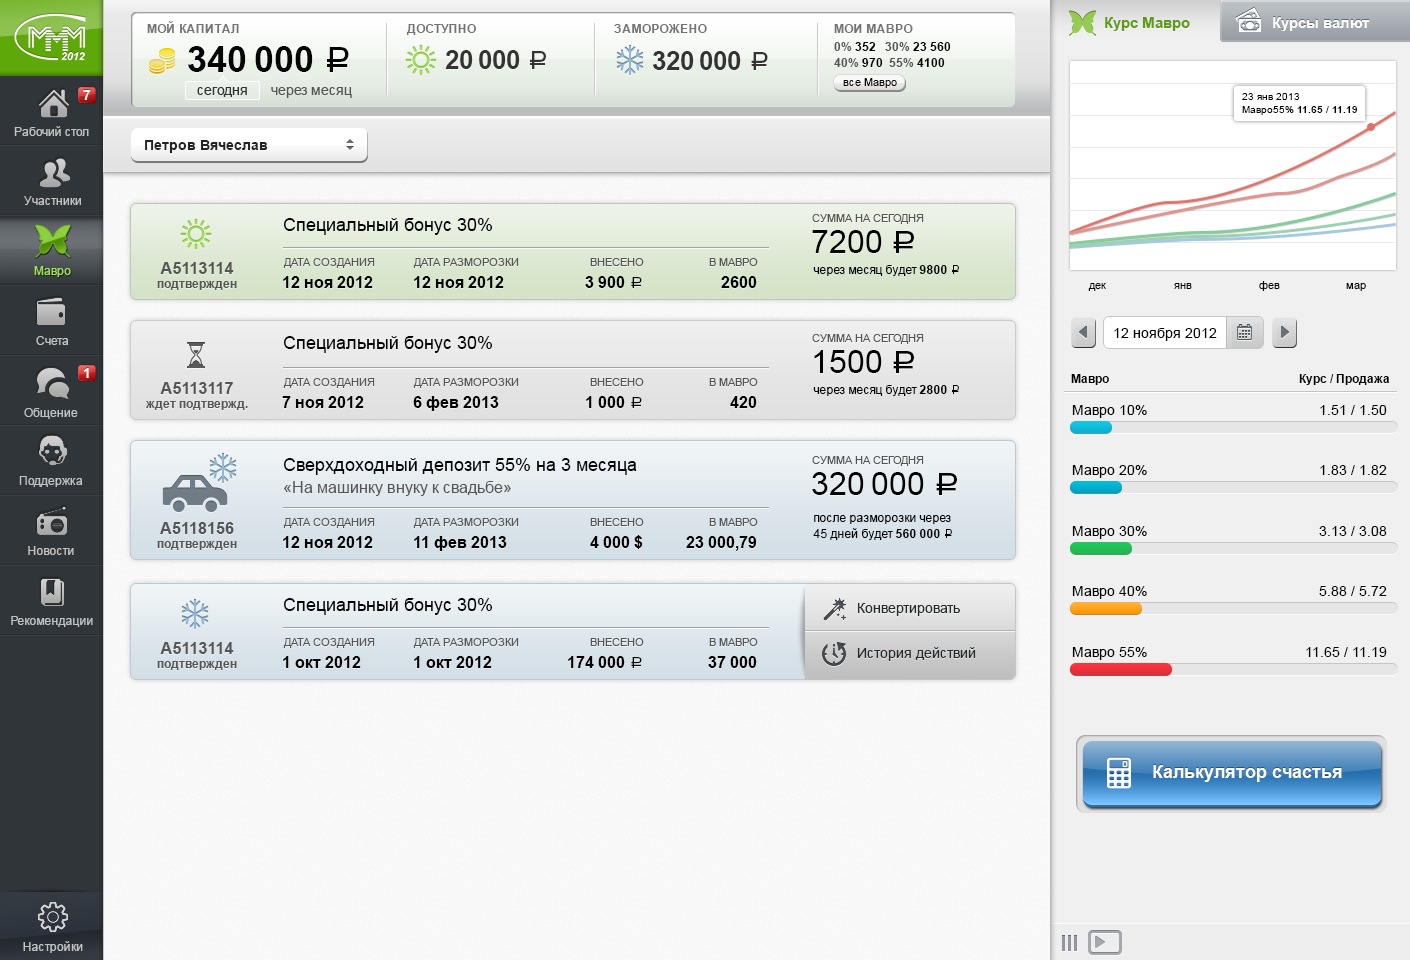The width and height of the screenshot is (1410, 960).
Task: Click Конвертировать button
Action: click(x=910, y=608)
